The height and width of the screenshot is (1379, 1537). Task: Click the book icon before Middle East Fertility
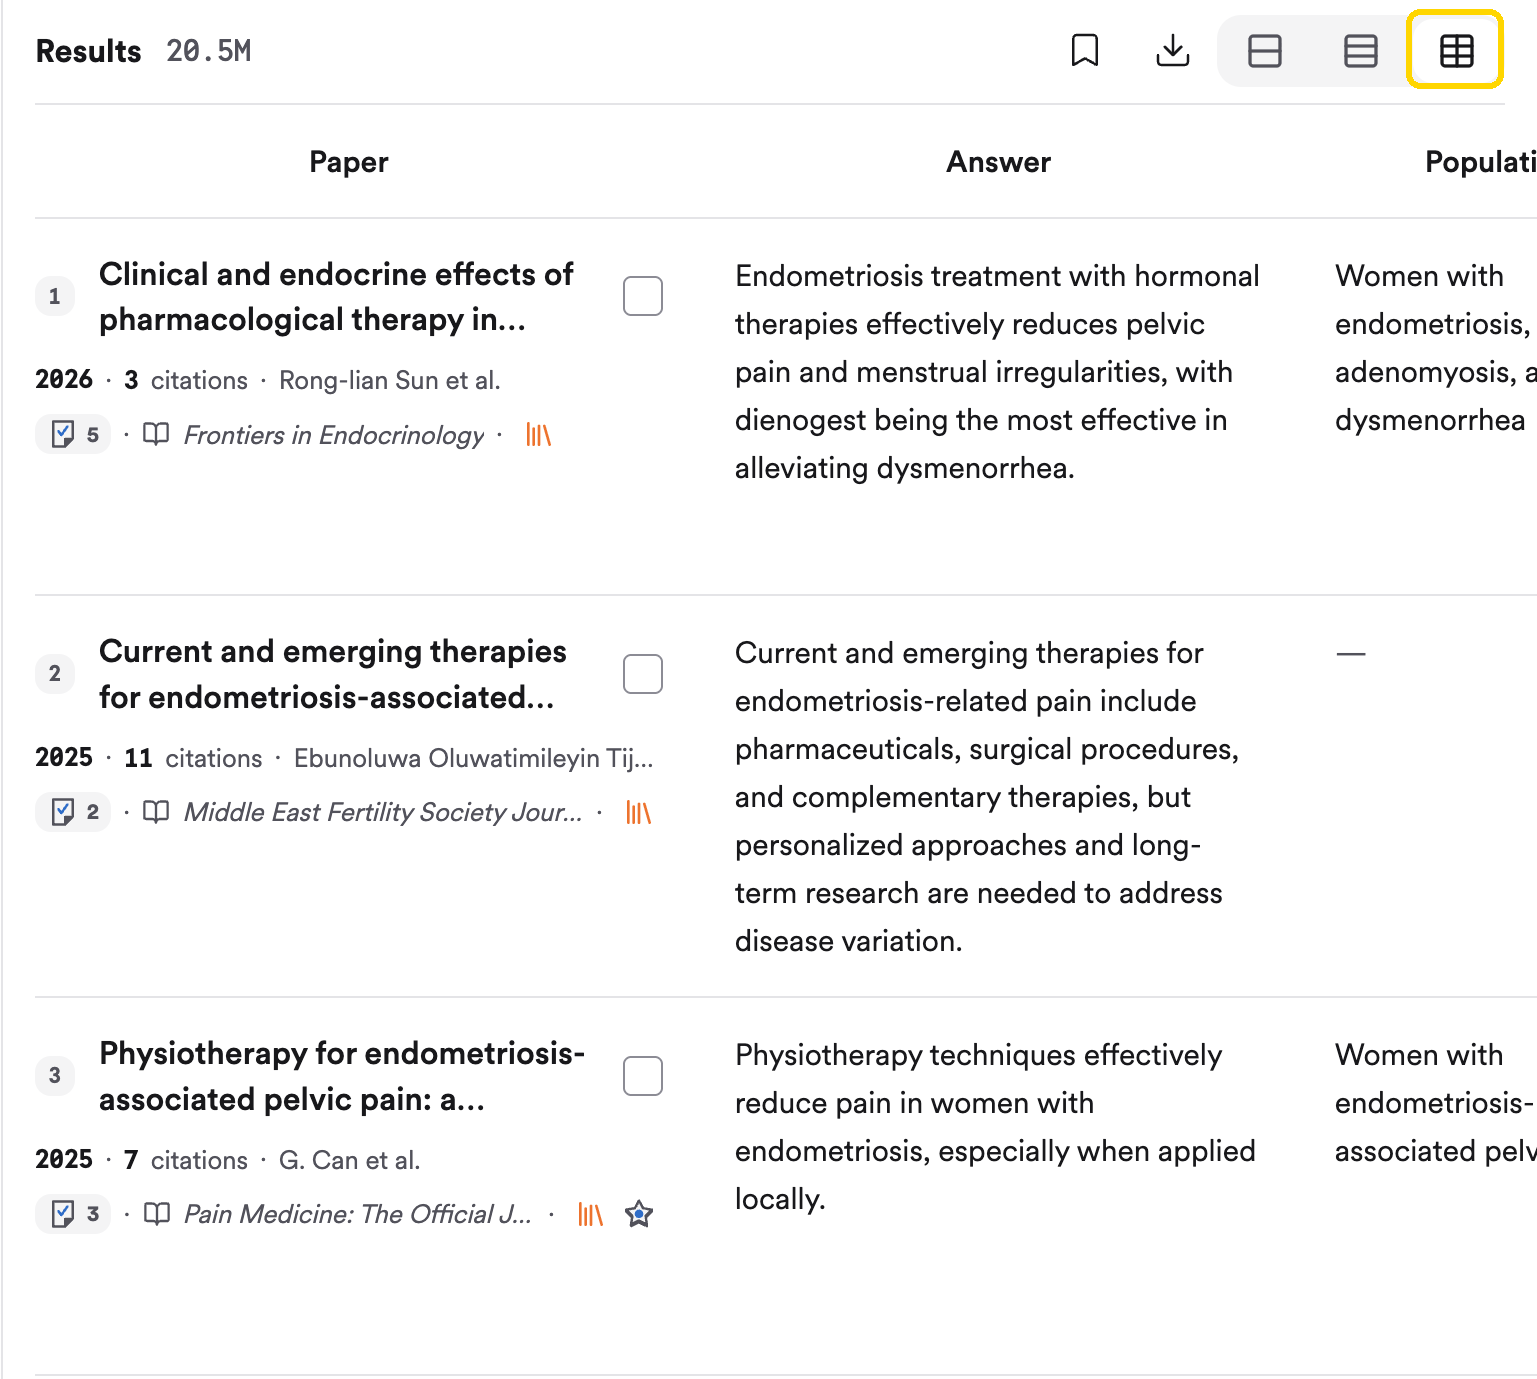(156, 812)
